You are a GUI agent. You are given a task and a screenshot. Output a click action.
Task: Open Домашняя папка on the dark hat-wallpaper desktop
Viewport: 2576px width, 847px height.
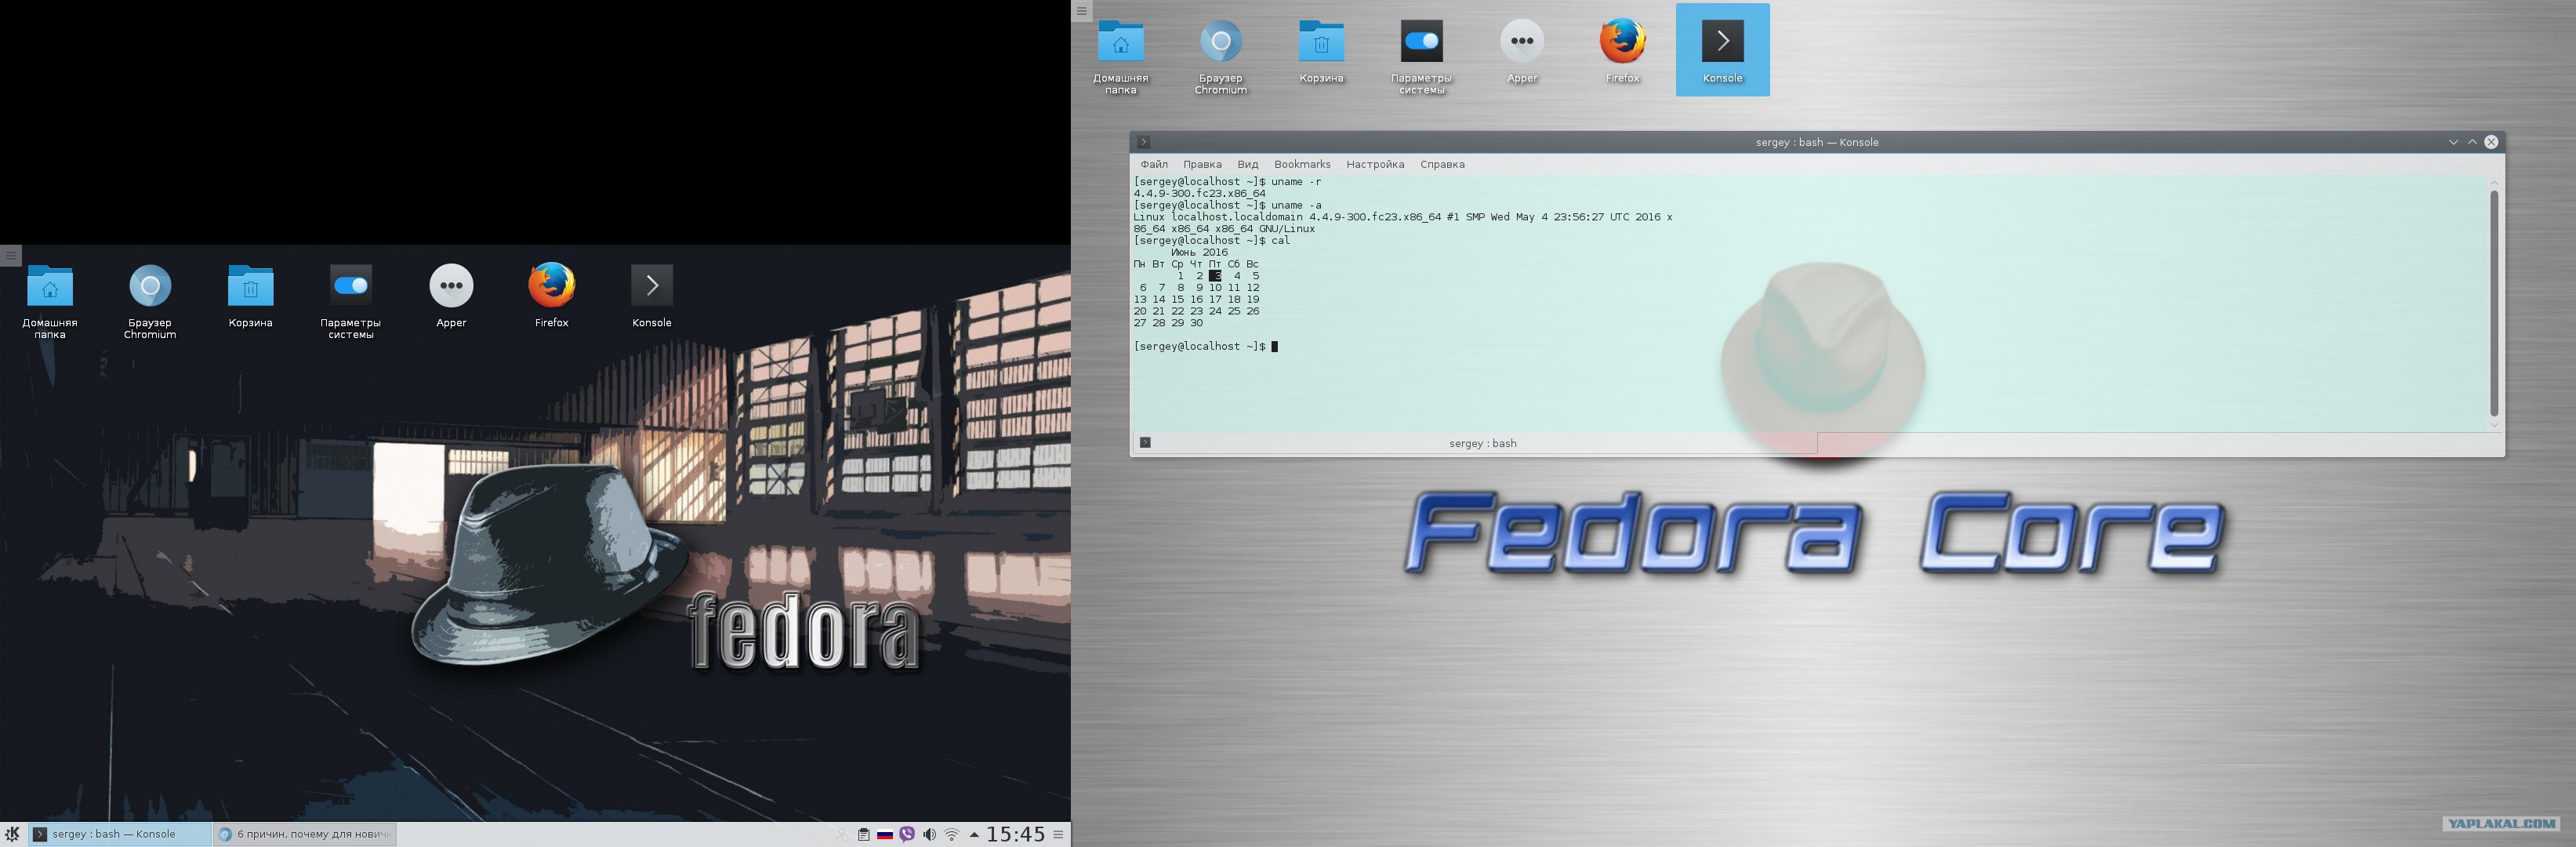click(x=50, y=300)
